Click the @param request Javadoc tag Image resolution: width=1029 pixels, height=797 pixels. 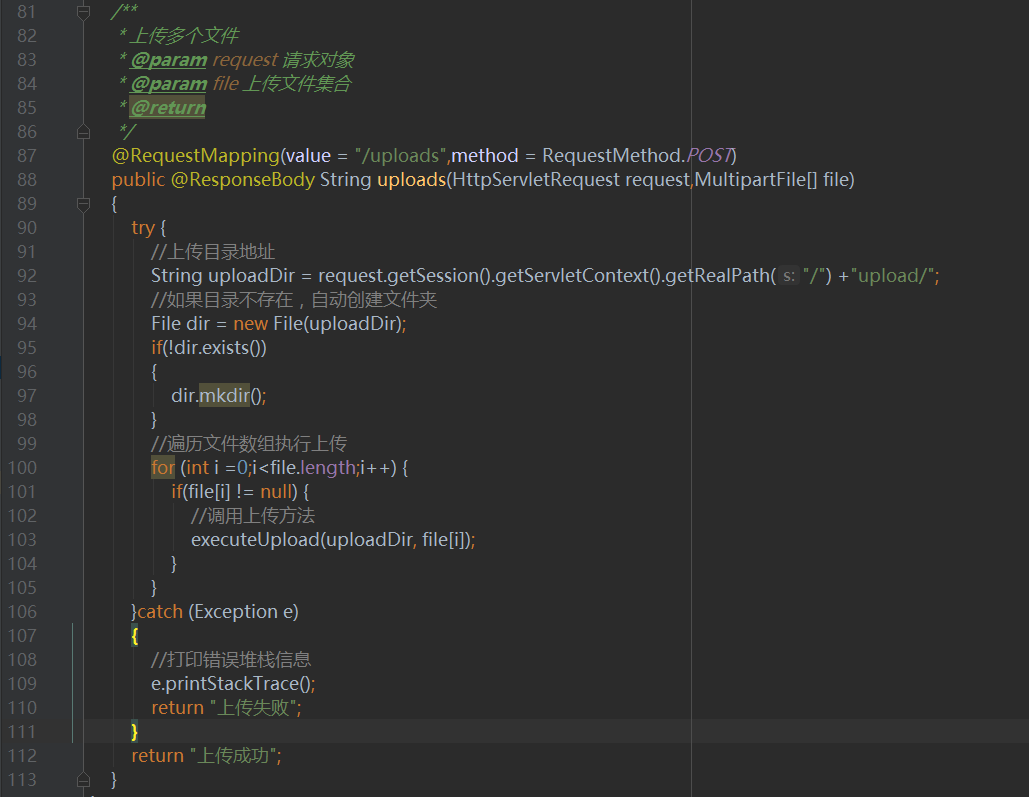[x=169, y=60]
